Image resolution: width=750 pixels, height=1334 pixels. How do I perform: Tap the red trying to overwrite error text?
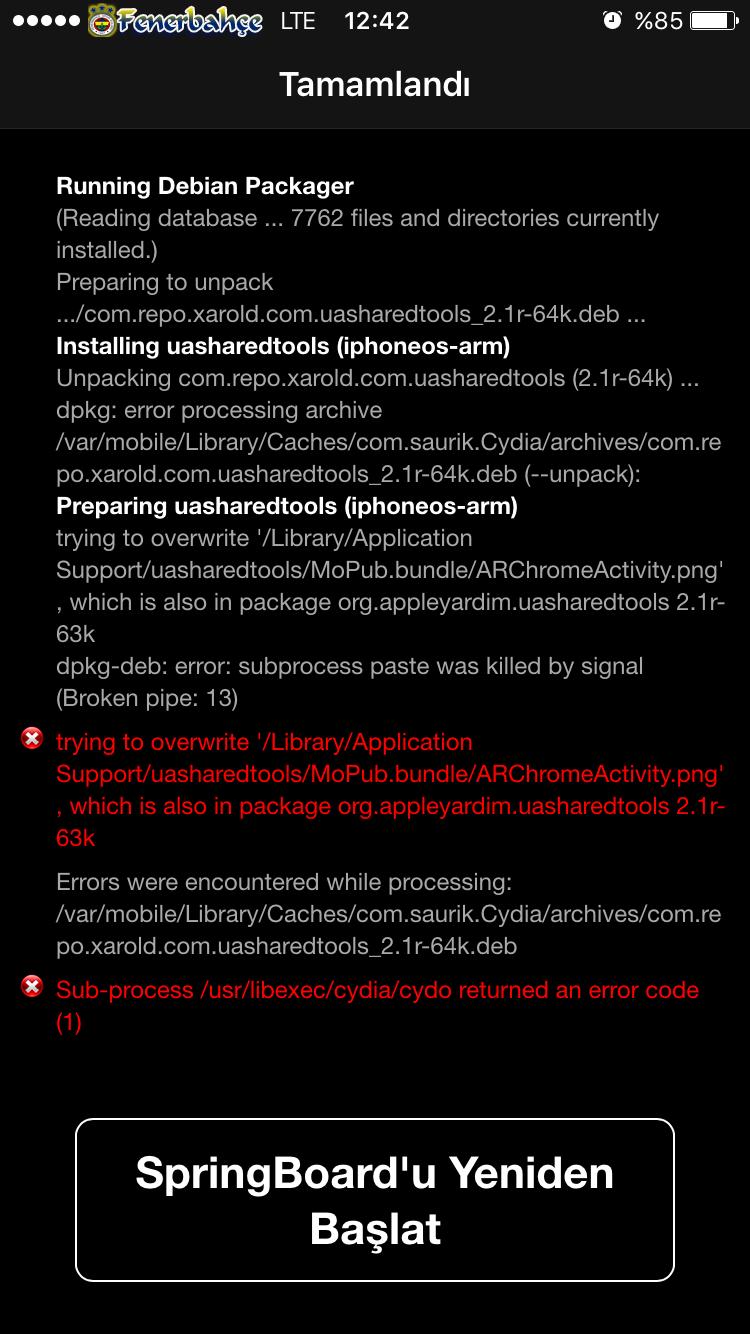[x=390, y=790]
